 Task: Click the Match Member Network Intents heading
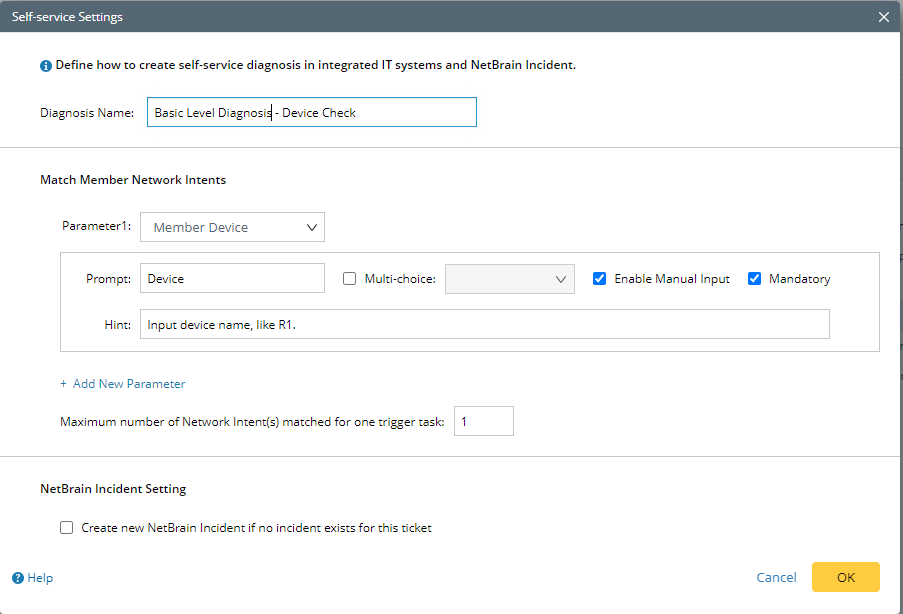tap(133, 180)
